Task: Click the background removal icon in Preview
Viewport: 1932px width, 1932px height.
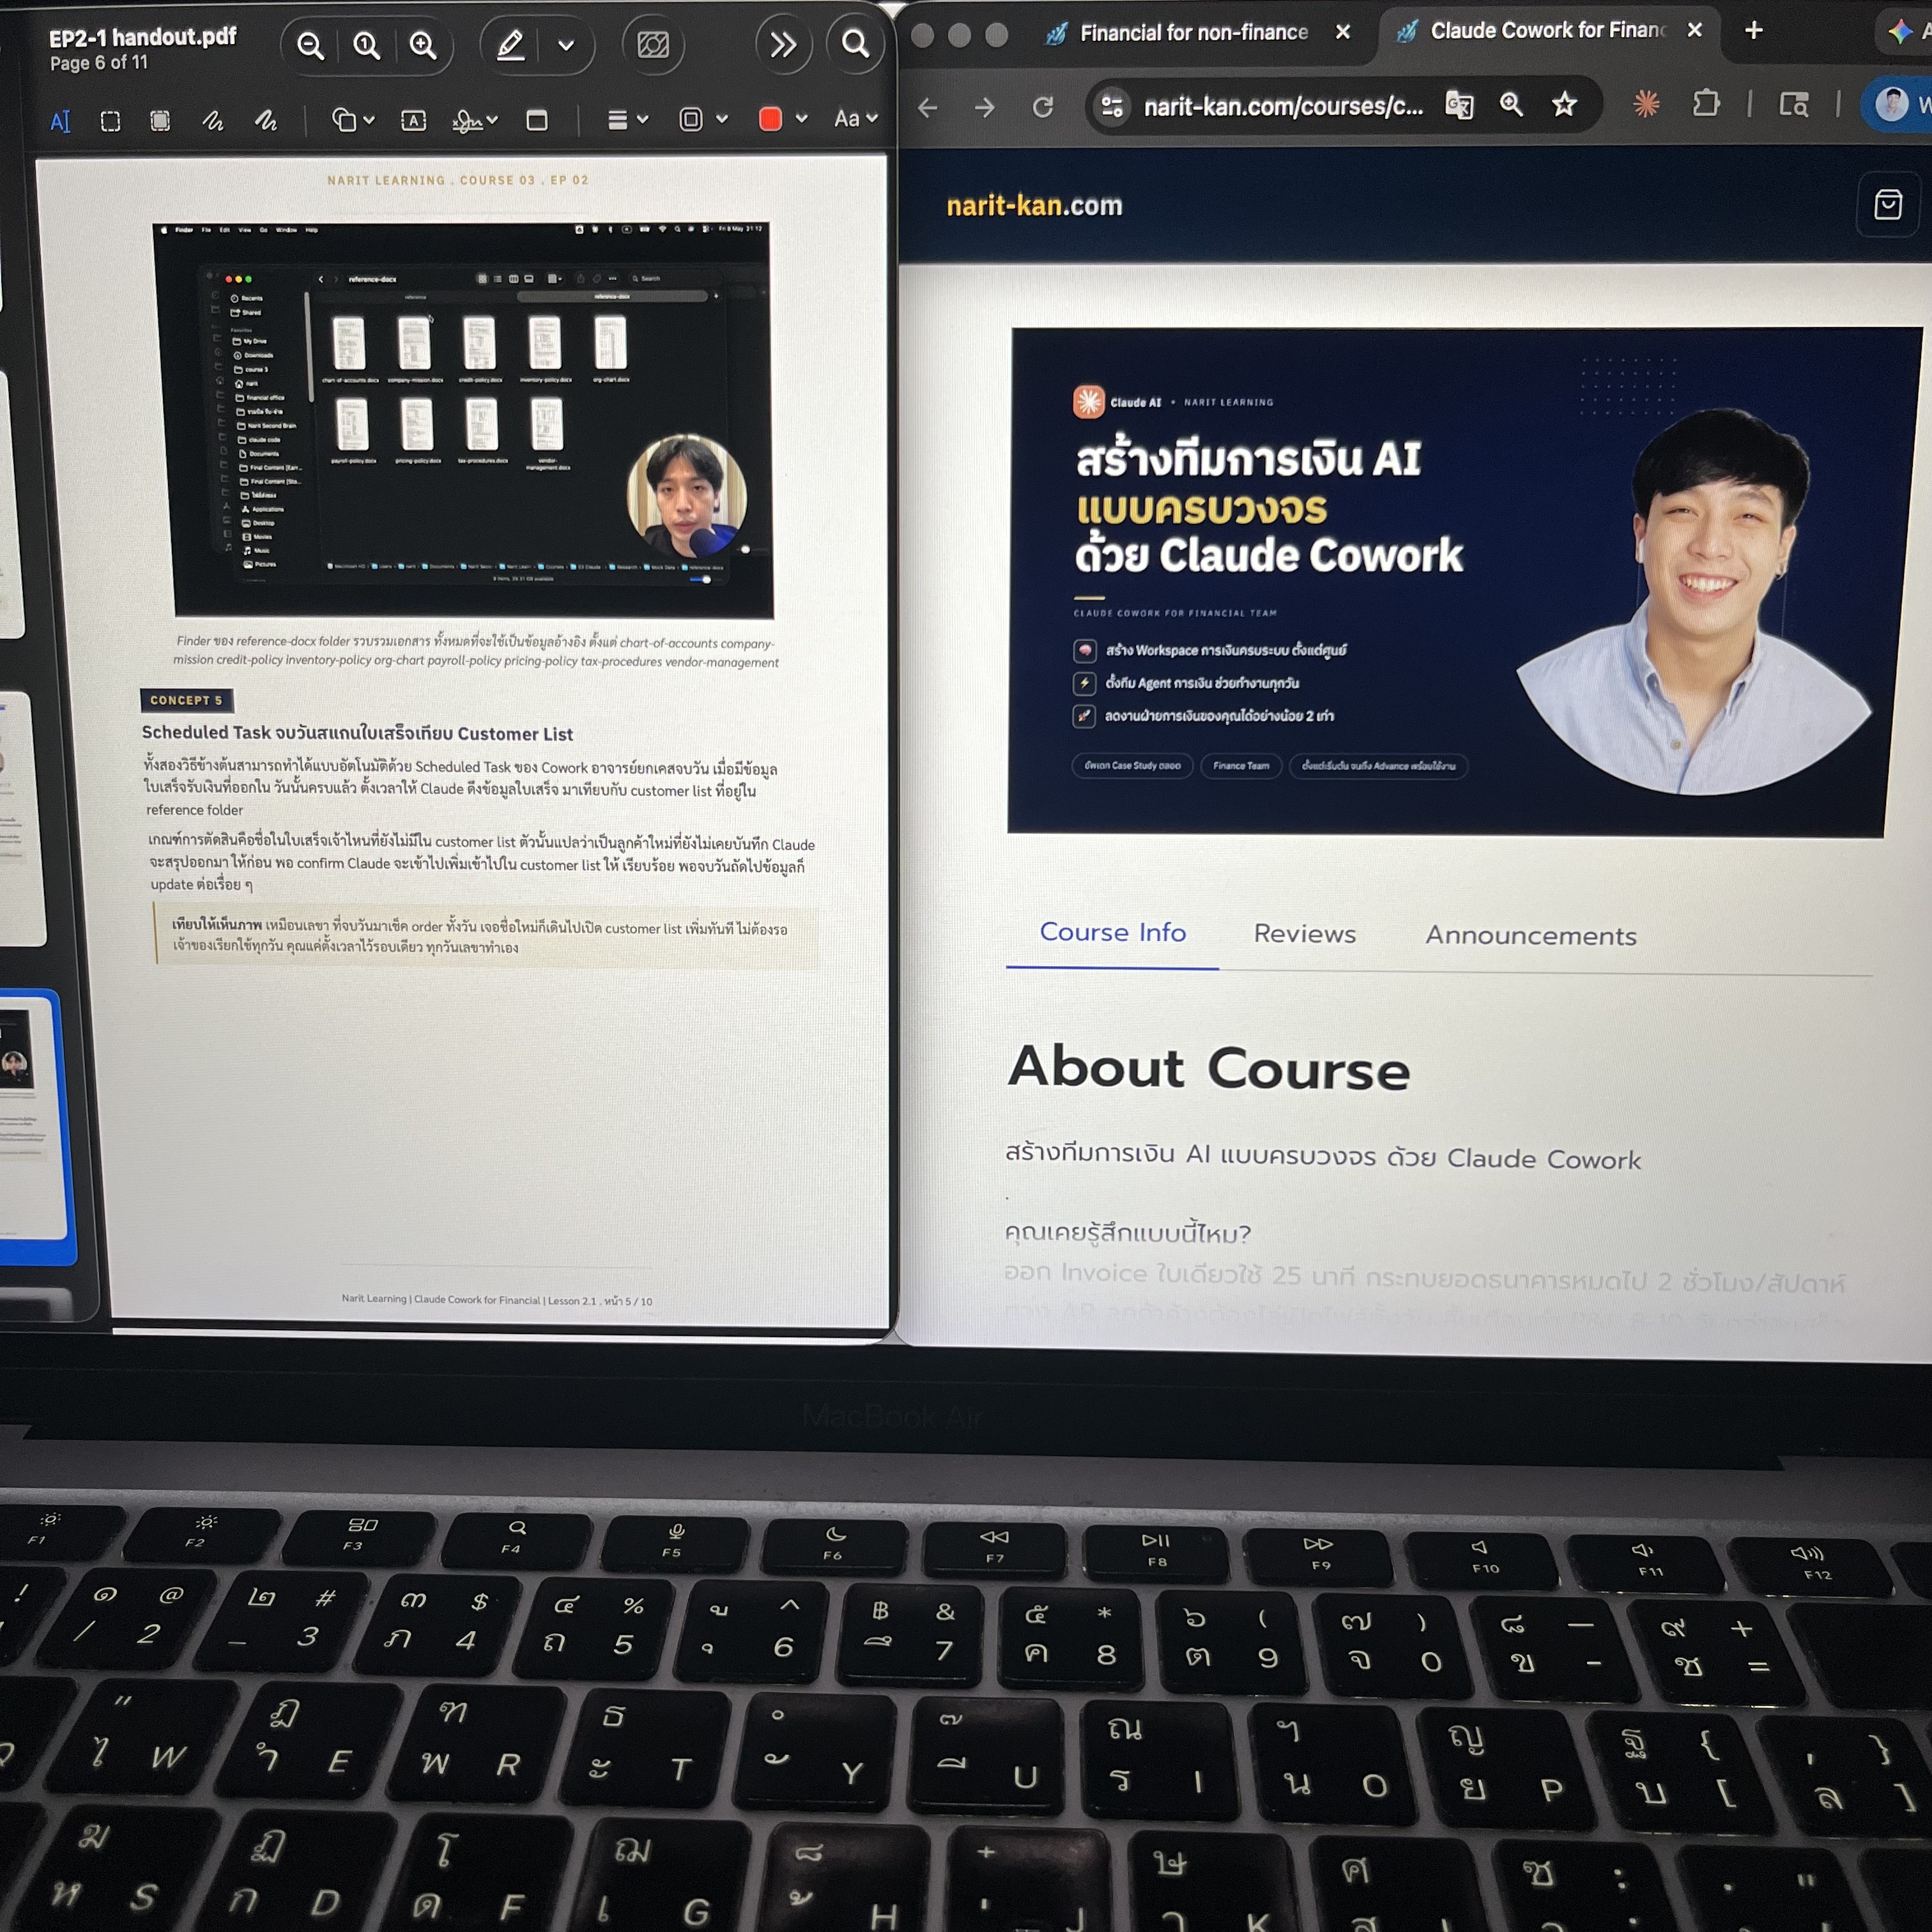Action: pyautogui.click(x=653, y=46)
